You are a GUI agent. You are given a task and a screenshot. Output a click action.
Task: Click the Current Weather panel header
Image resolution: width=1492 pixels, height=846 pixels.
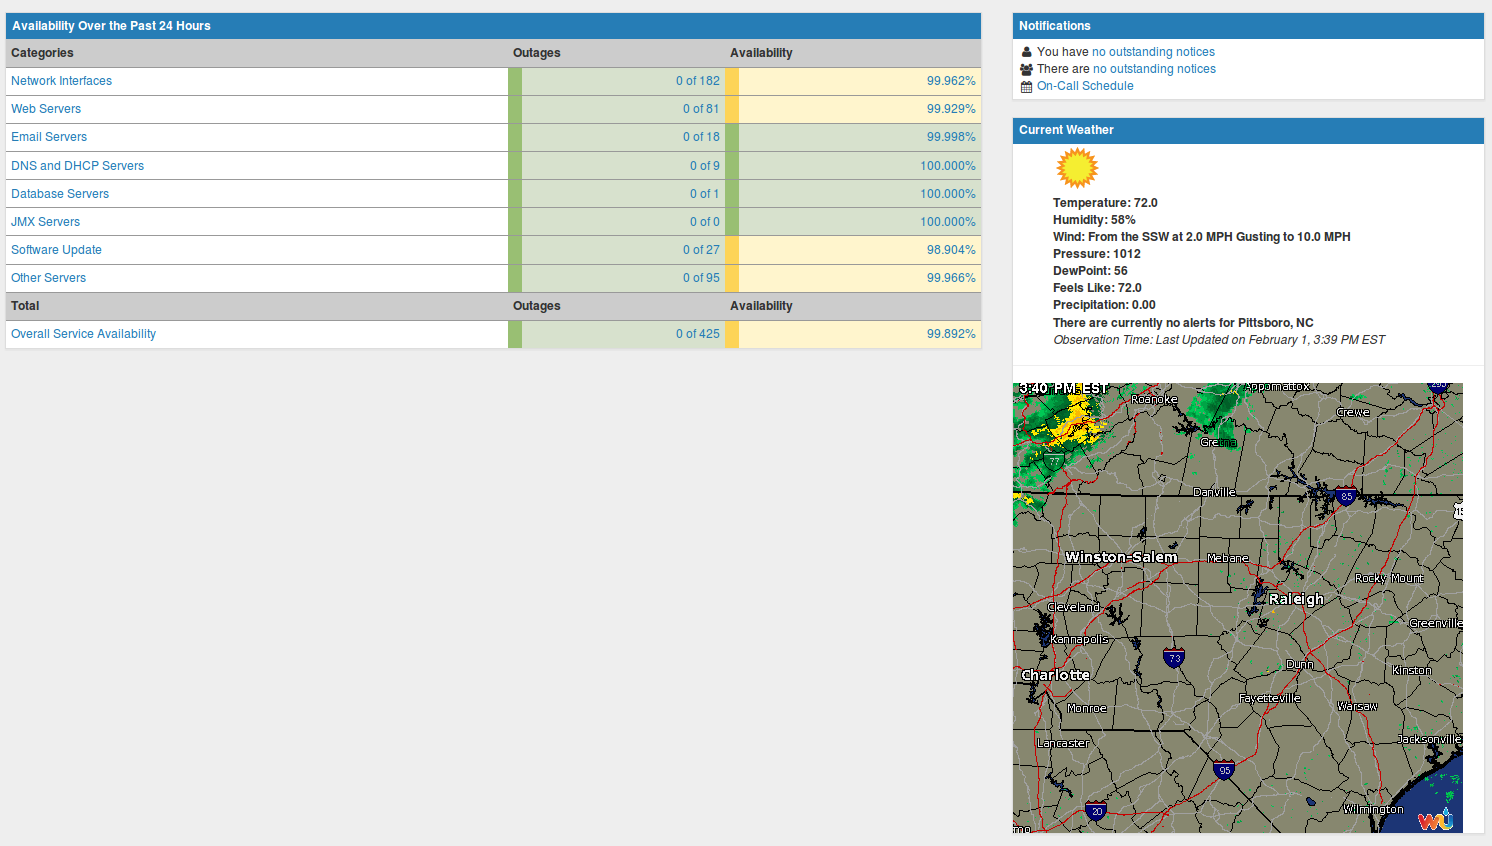pyautogui.click(x=1248, y=130)
